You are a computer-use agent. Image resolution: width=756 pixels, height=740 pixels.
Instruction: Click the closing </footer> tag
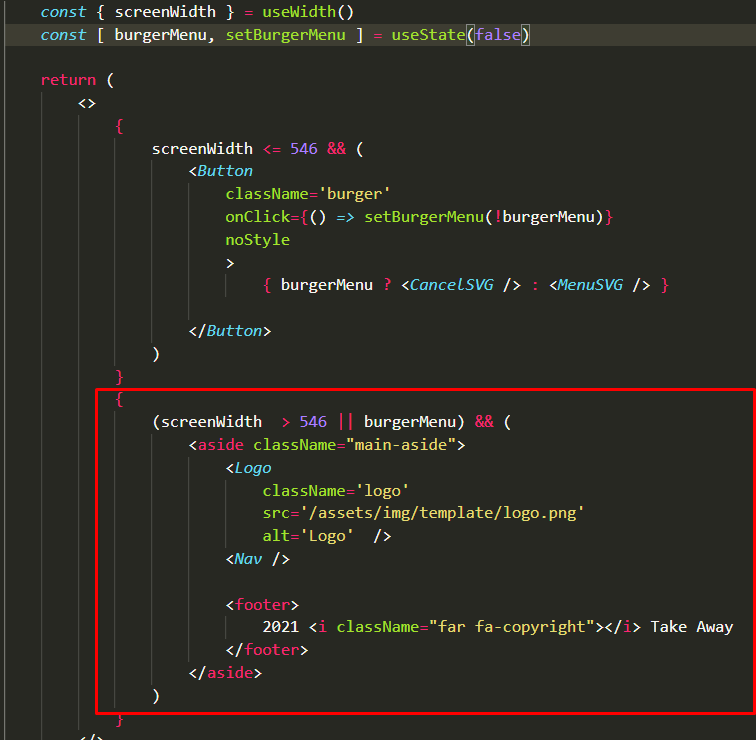267,650
